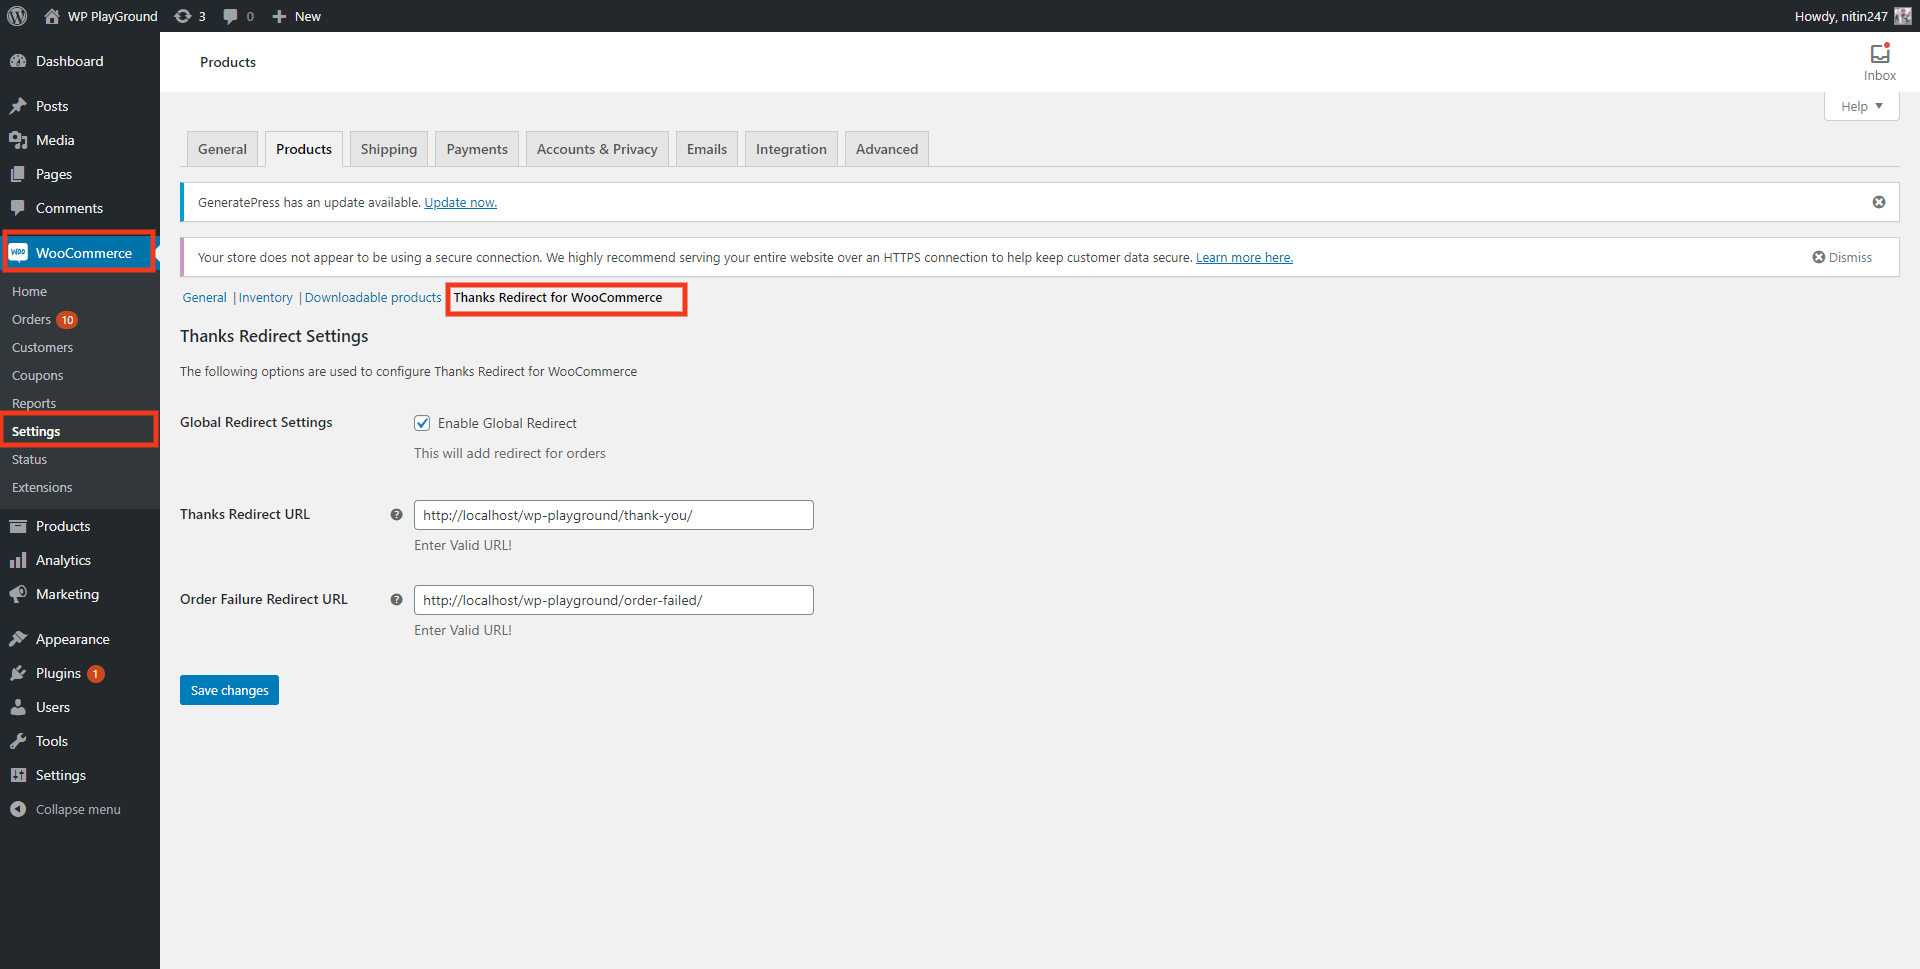
Task: Switch to the Accounts & Privacy tab
Action: tap(597, 149)
